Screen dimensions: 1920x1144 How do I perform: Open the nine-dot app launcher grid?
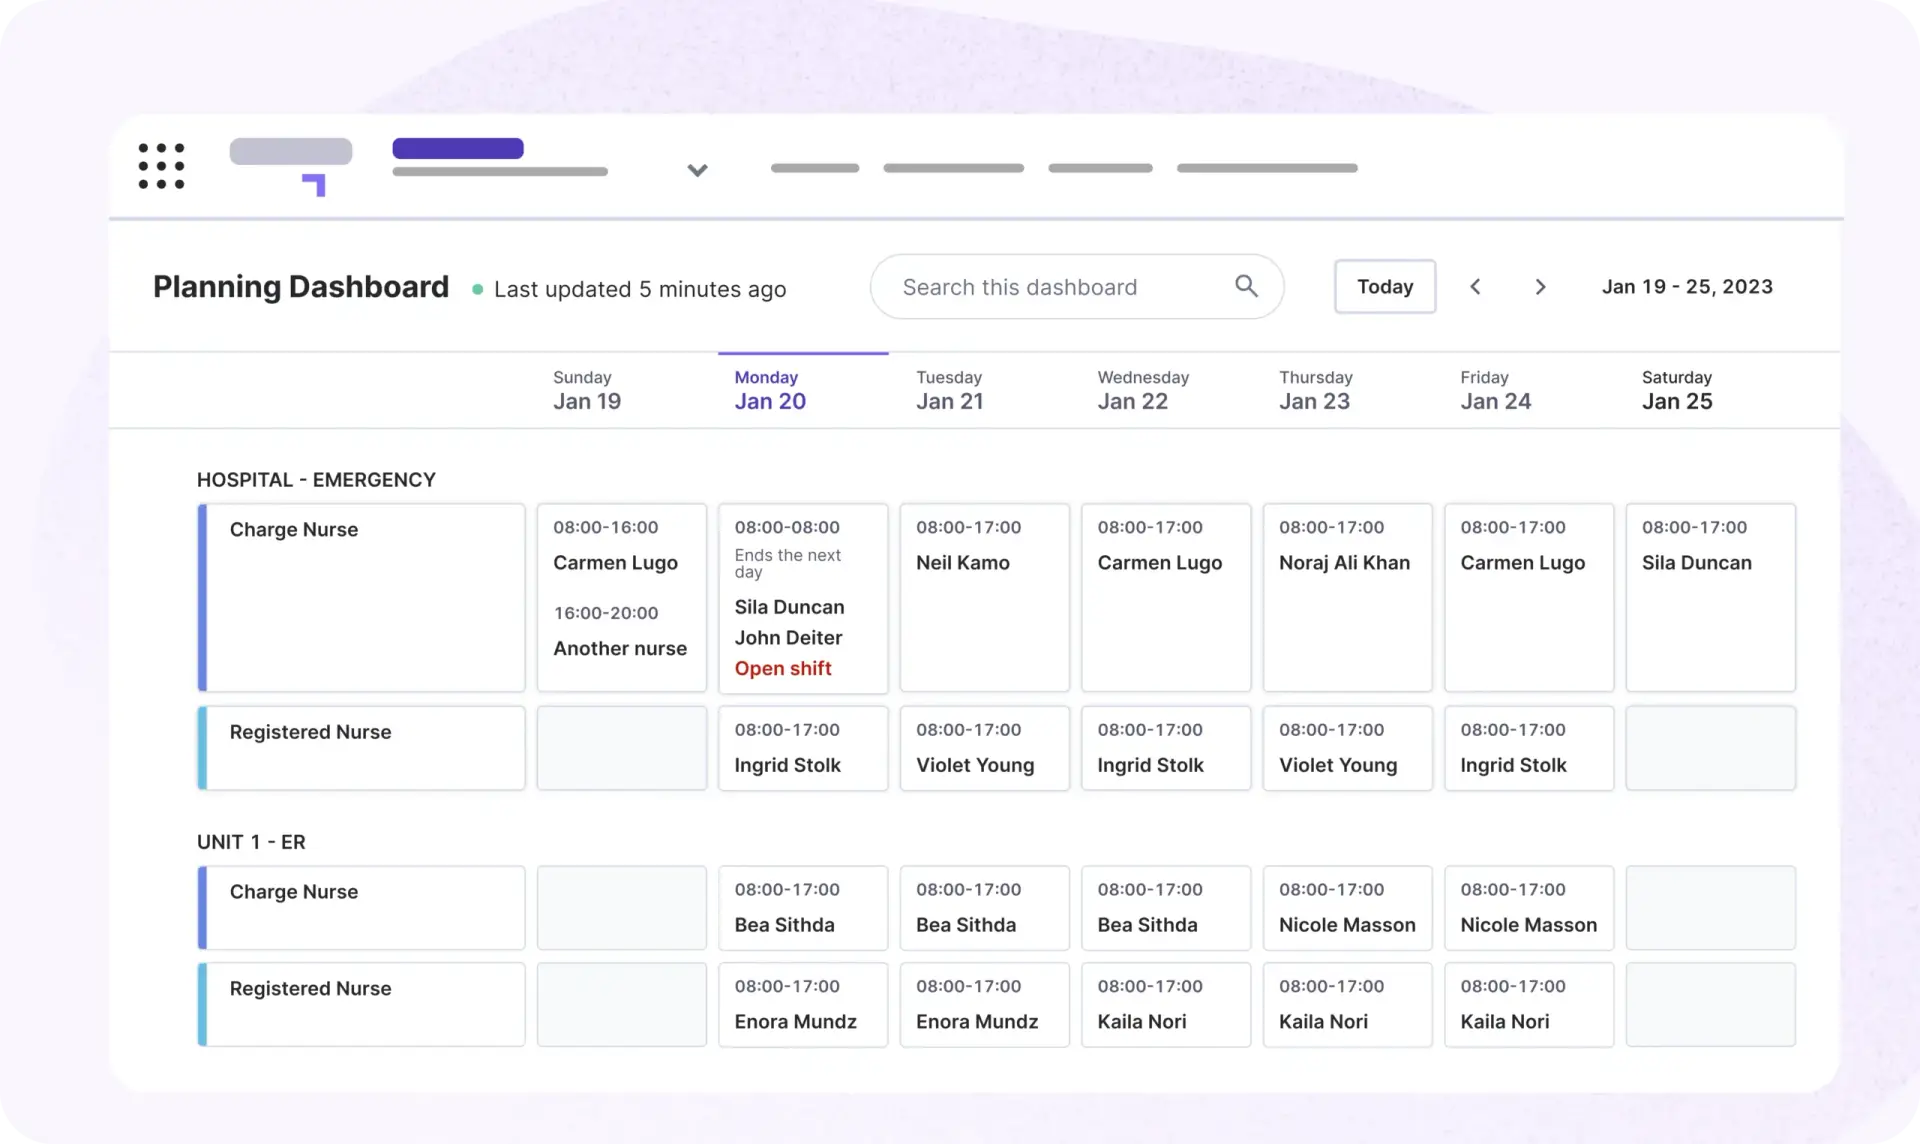[161, 166]
